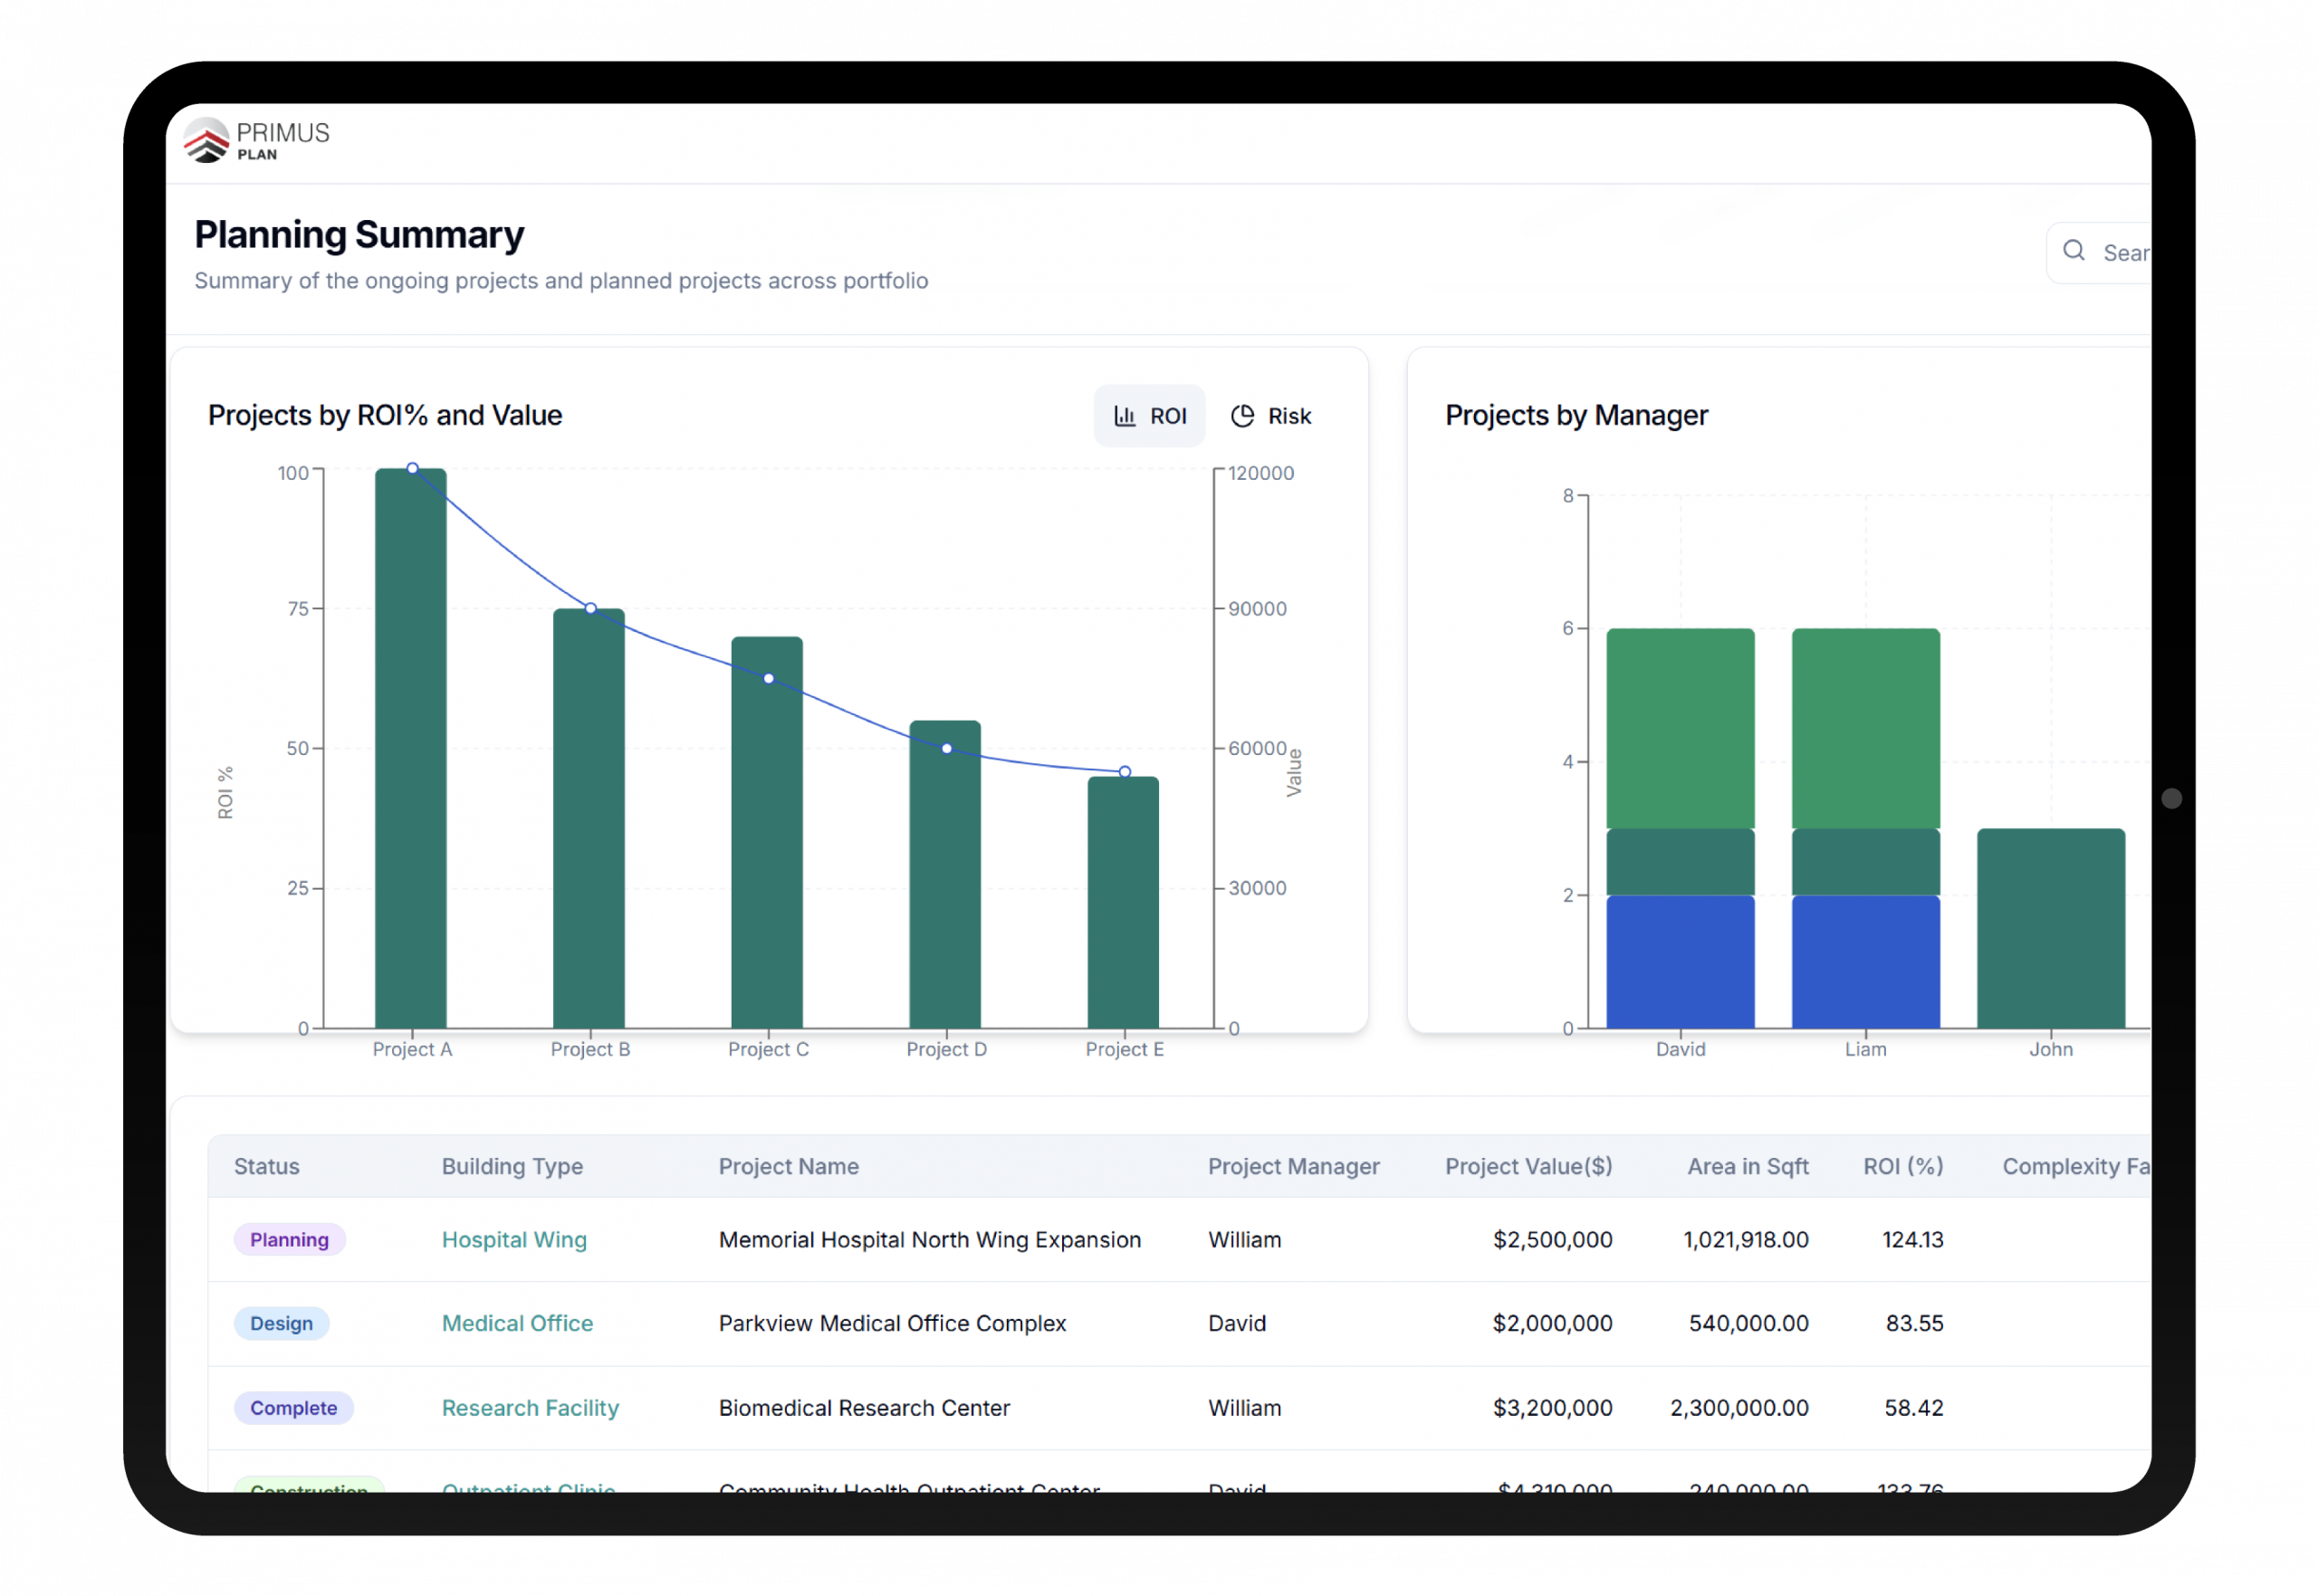The image size is (2318, 1596).
Task: Click the bar chart icon in ROI tab
Action: click(1125, 416)
